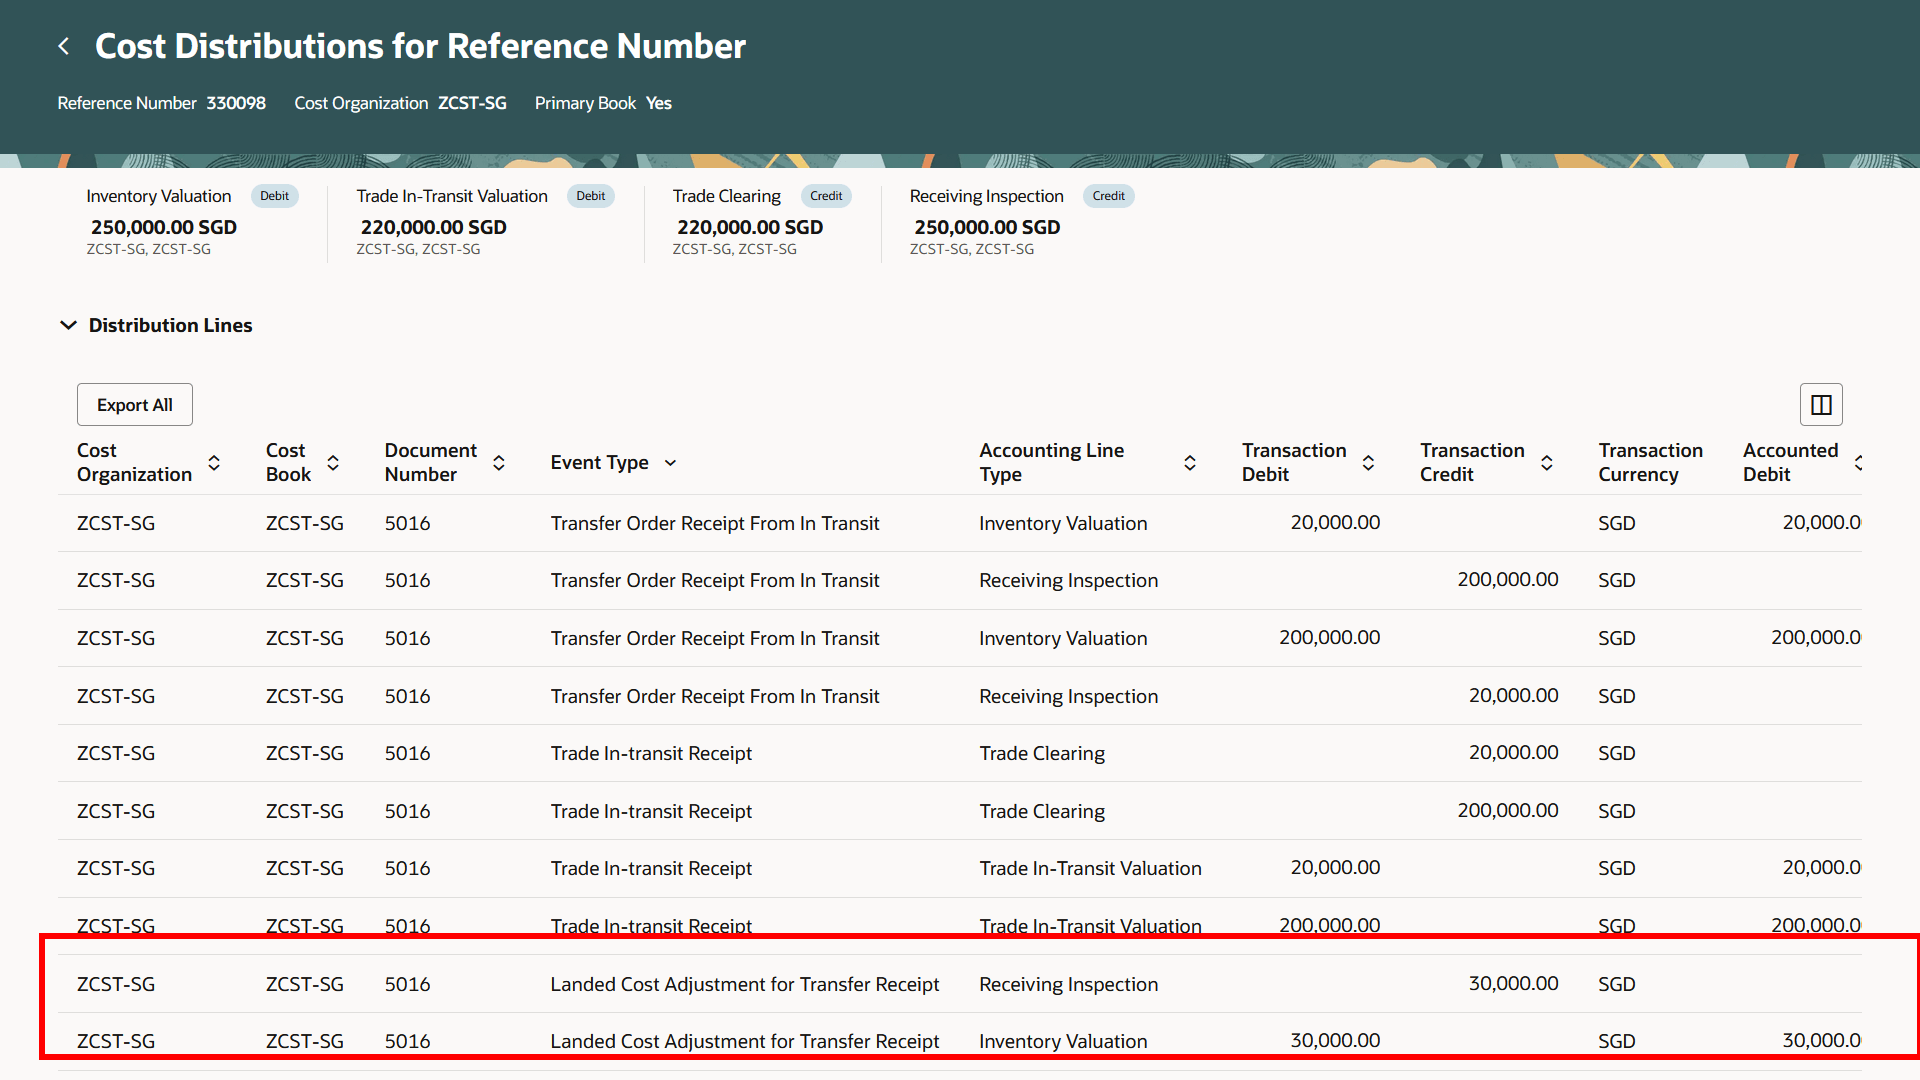Click the 200,000.00 Trade Clearing credit cell
The height and width of the screenshot is (1080, 1920).
point(1507,811)
